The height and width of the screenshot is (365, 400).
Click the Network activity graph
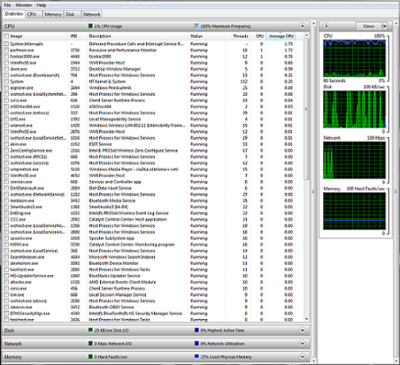click(354, 160)
